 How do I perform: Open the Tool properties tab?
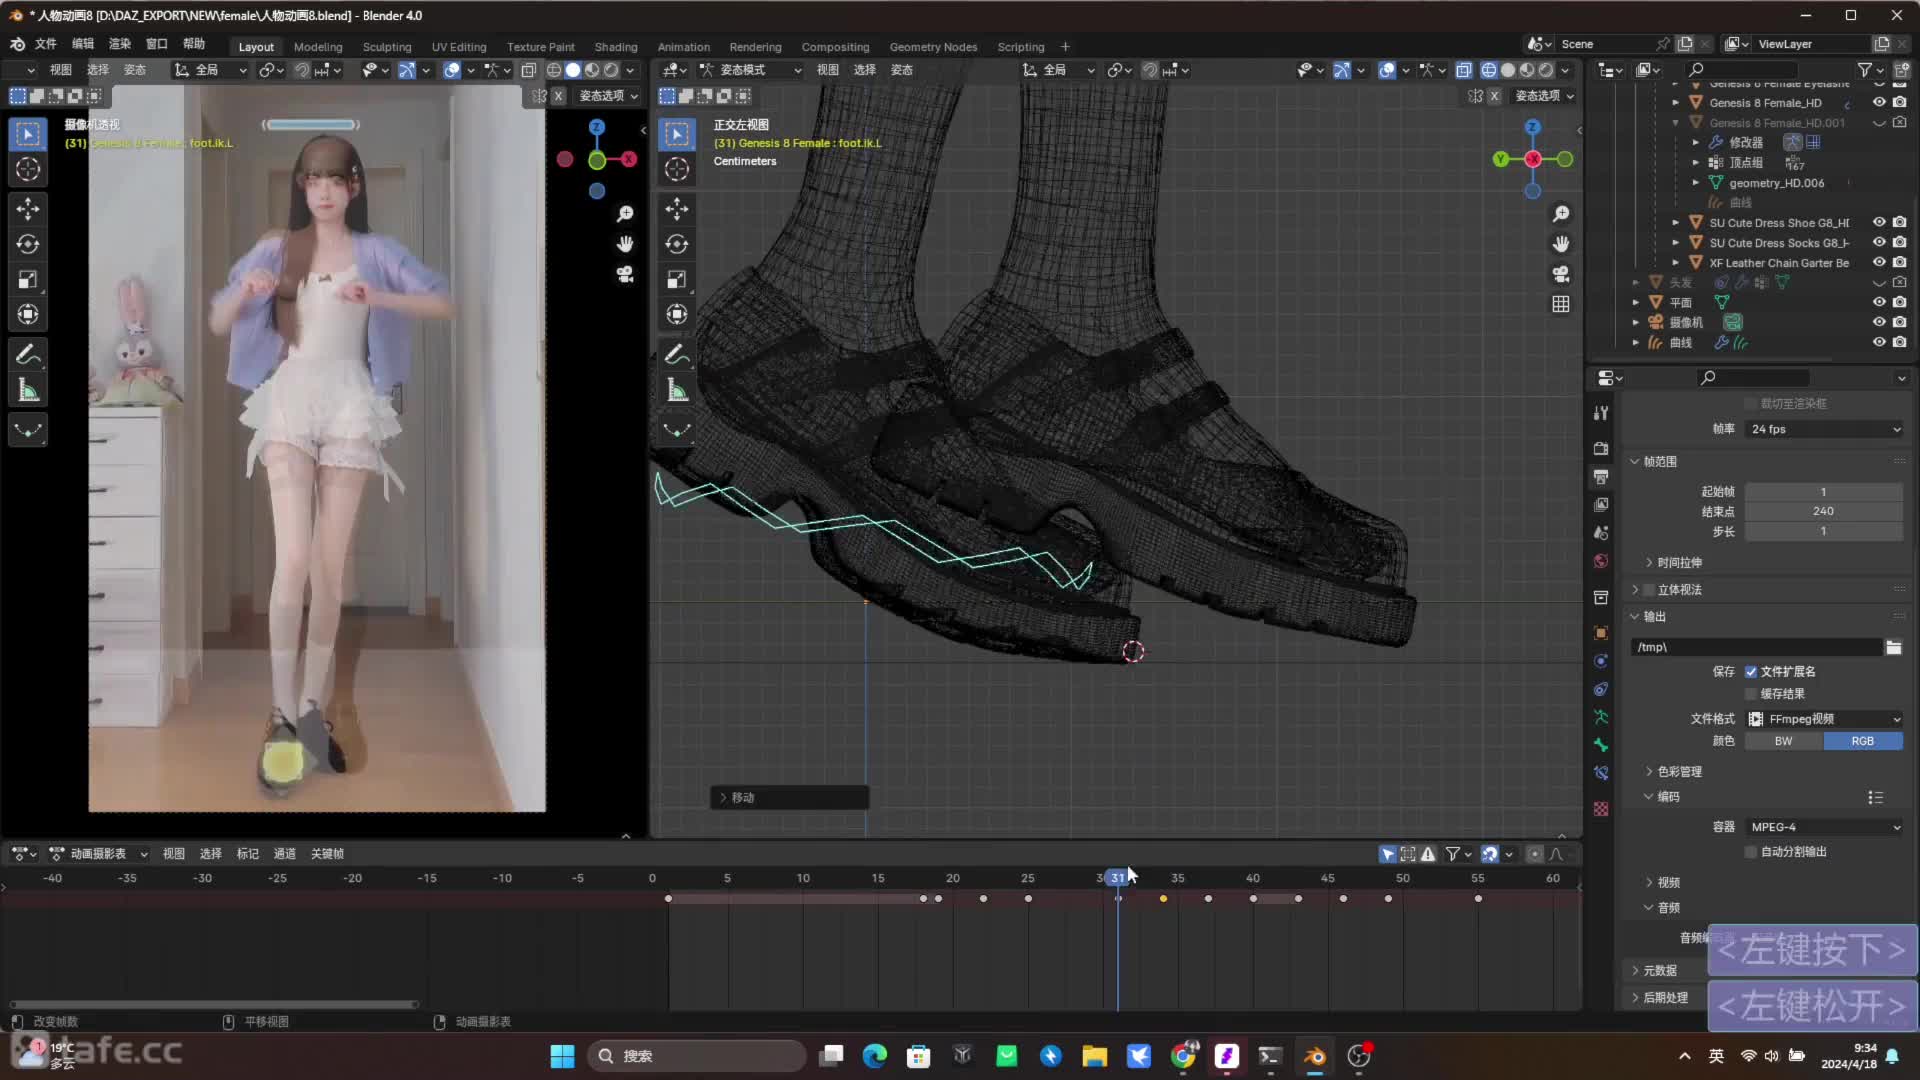click(x=1601, y=413)
